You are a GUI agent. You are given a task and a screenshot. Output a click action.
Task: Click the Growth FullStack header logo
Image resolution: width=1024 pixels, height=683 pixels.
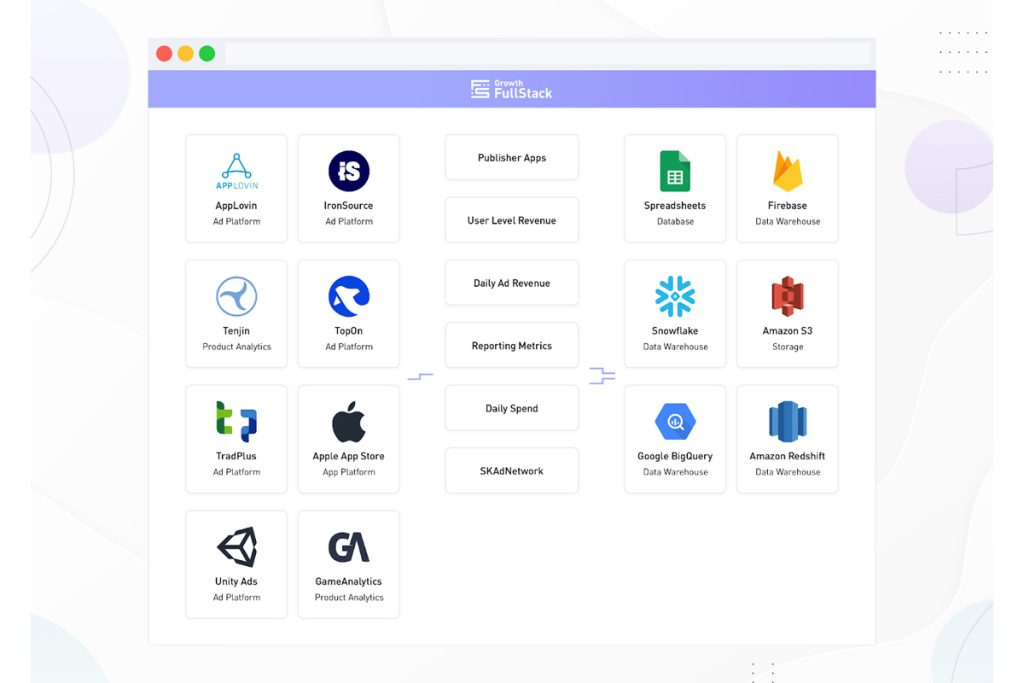tap(511, 88)
